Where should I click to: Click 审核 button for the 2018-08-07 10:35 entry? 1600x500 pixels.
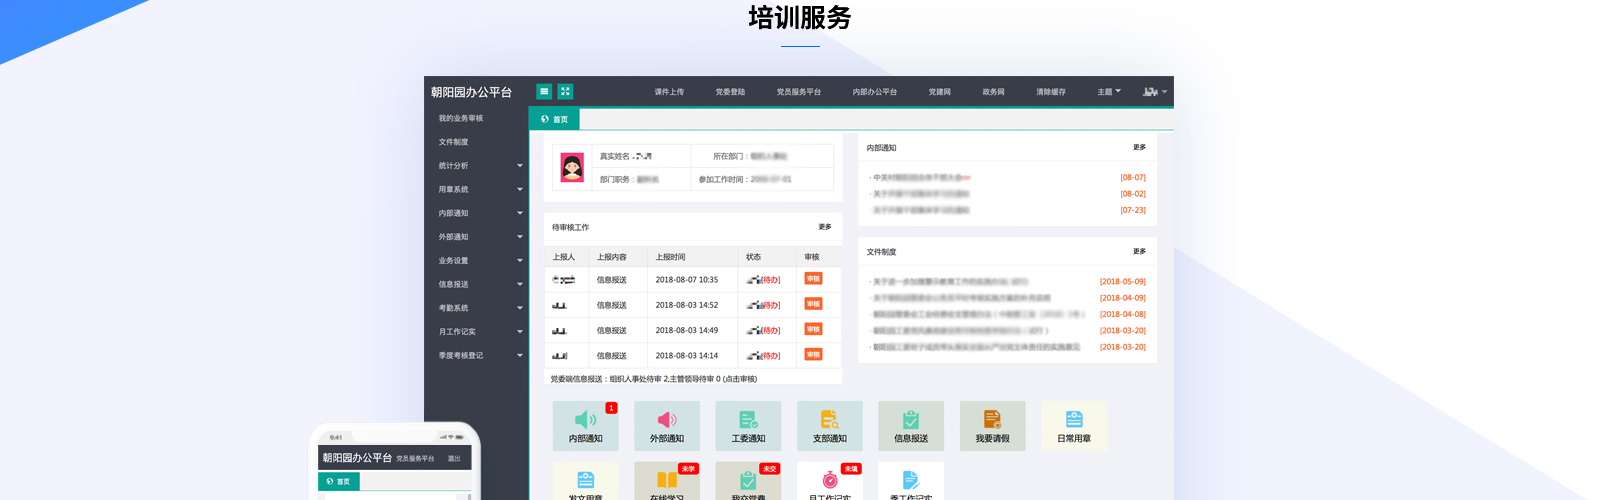(x=813, y=279)
